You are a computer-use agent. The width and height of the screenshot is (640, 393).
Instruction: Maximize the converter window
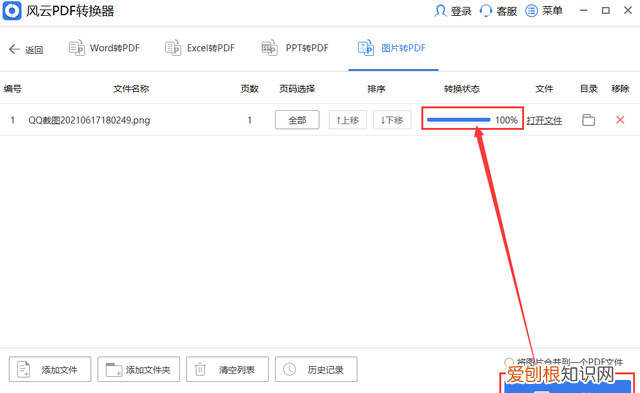606,10
